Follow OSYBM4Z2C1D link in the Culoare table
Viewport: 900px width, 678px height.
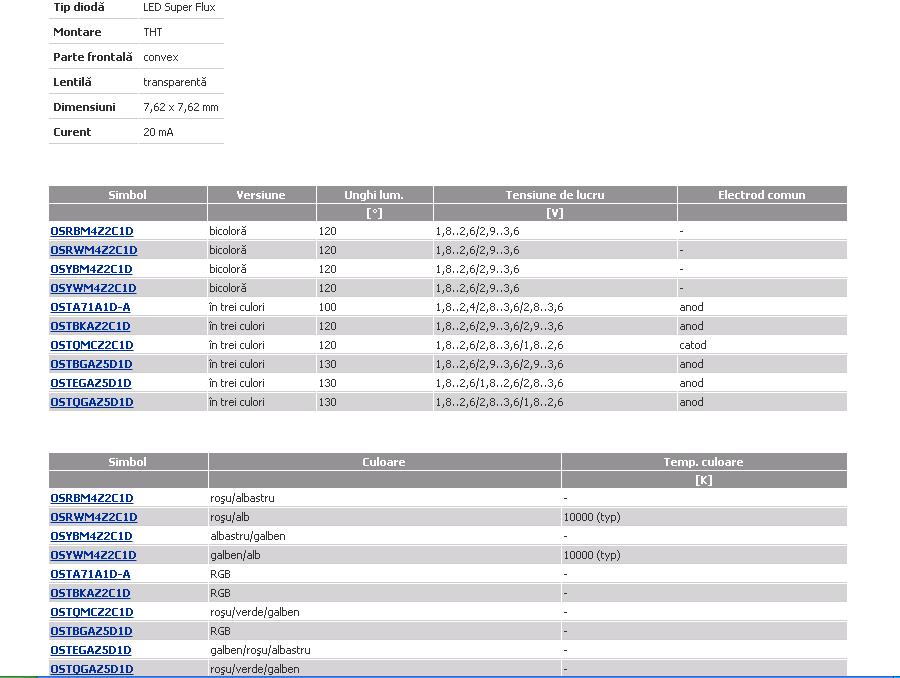(91, 536)
